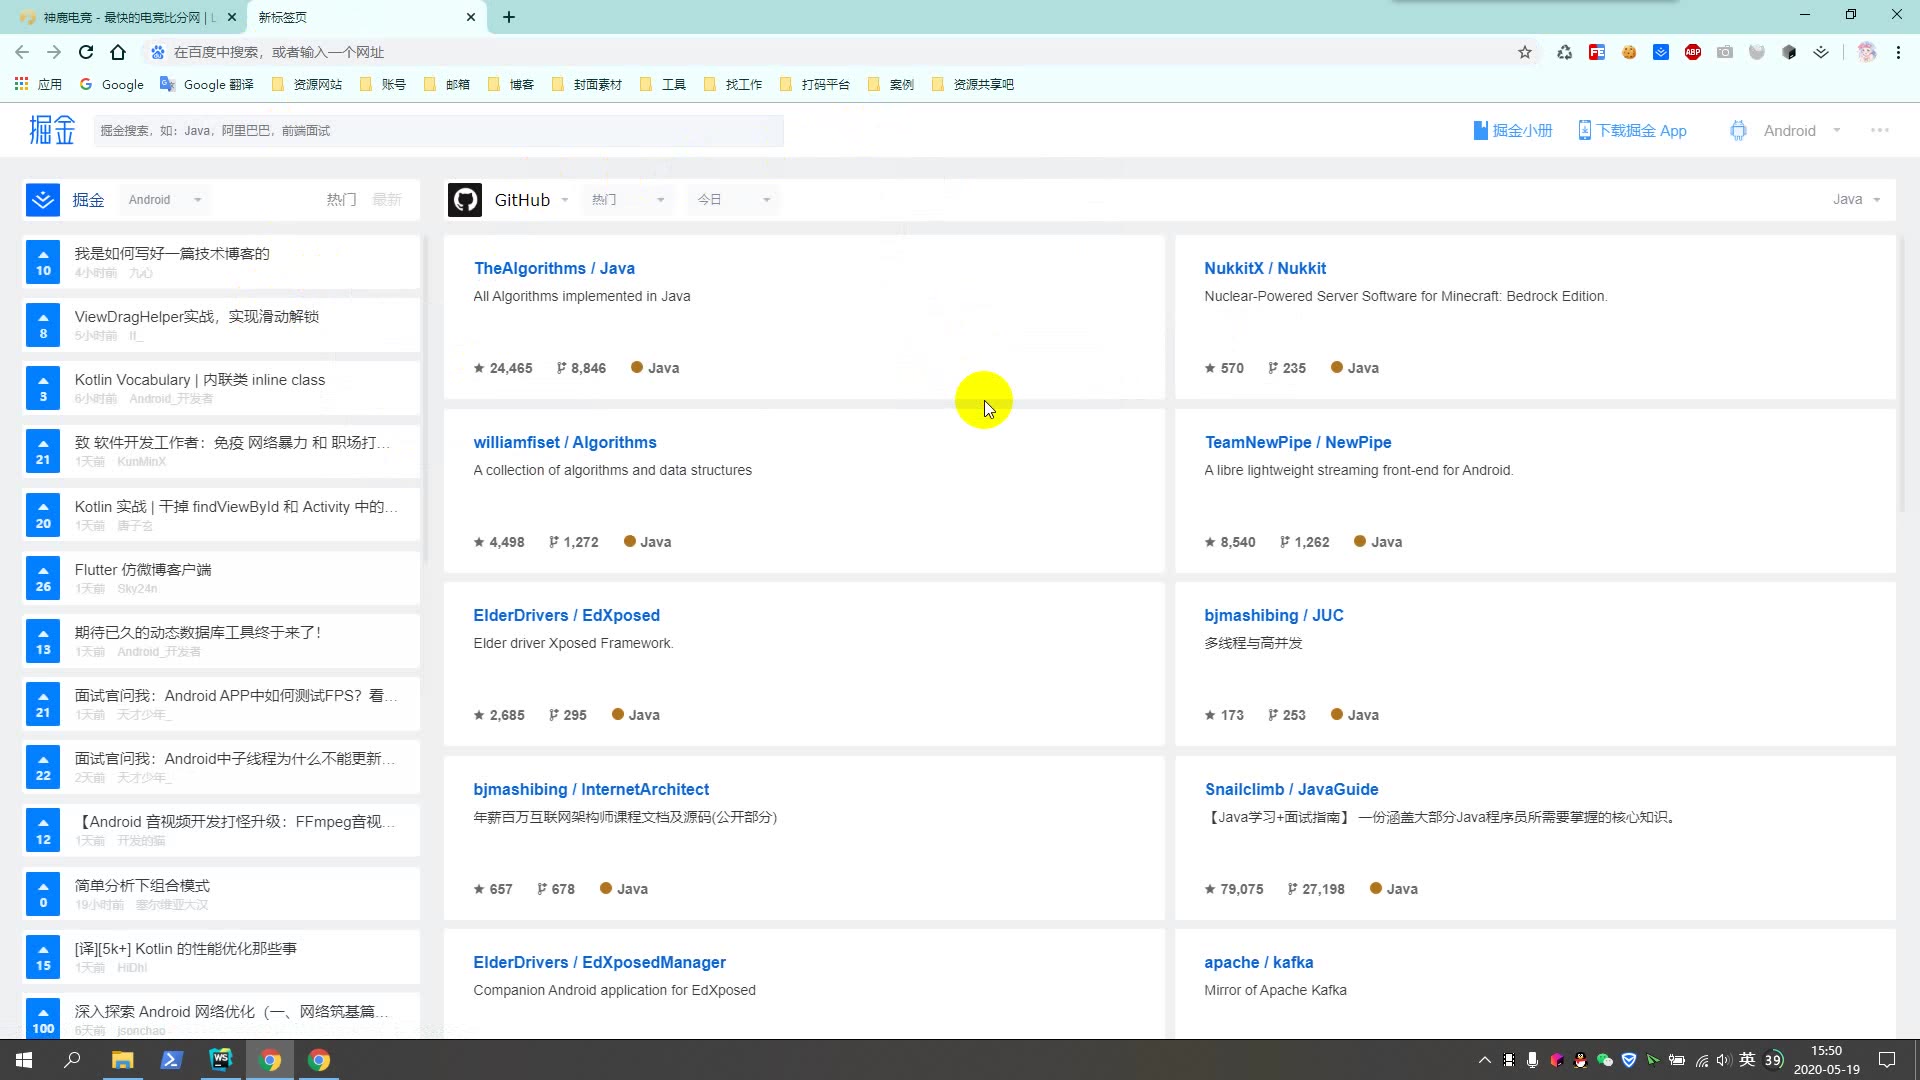Open ElderDrivers / EdXposed repository

coord(566,615)
